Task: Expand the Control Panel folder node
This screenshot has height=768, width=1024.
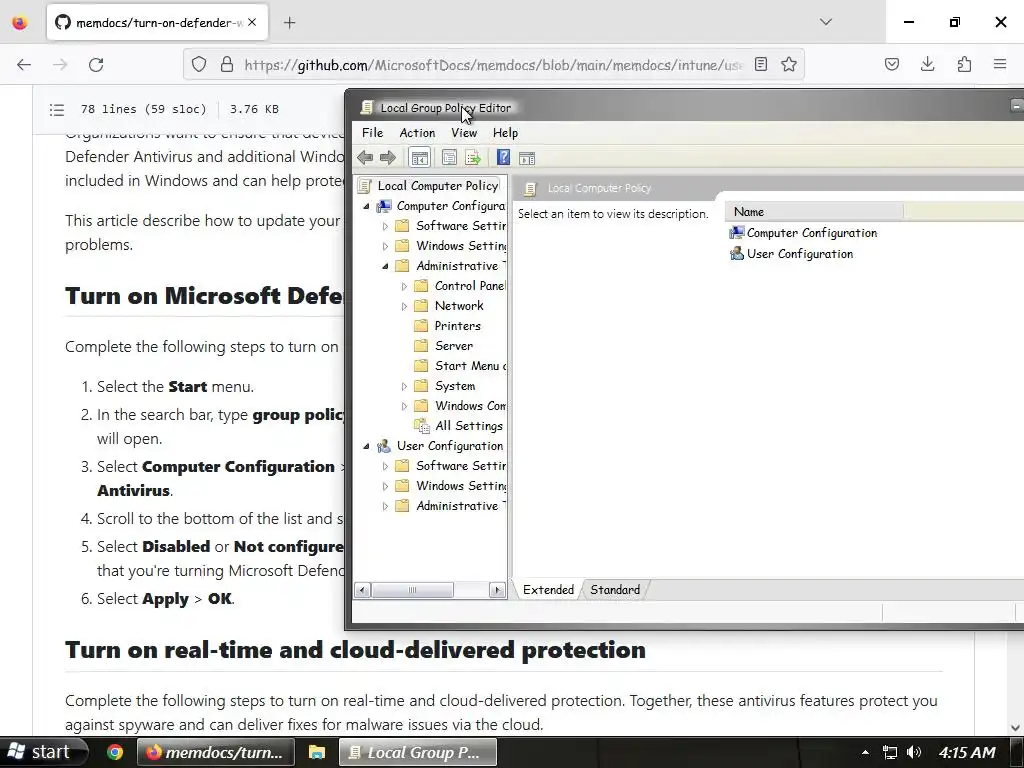Action: 404,286
